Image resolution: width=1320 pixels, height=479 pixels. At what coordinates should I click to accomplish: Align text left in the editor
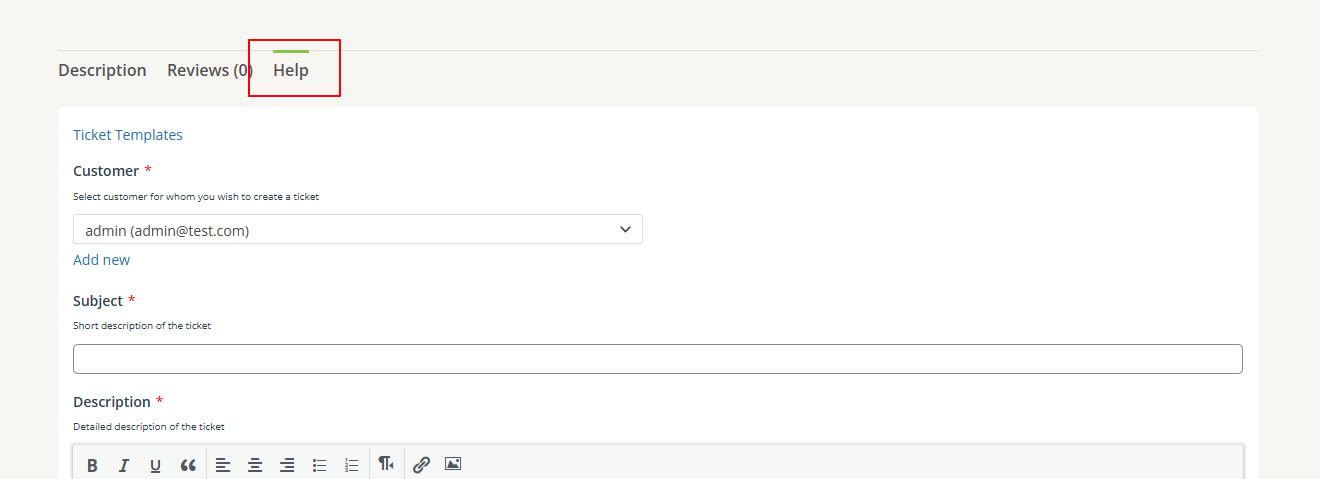[x=223, y=465]
